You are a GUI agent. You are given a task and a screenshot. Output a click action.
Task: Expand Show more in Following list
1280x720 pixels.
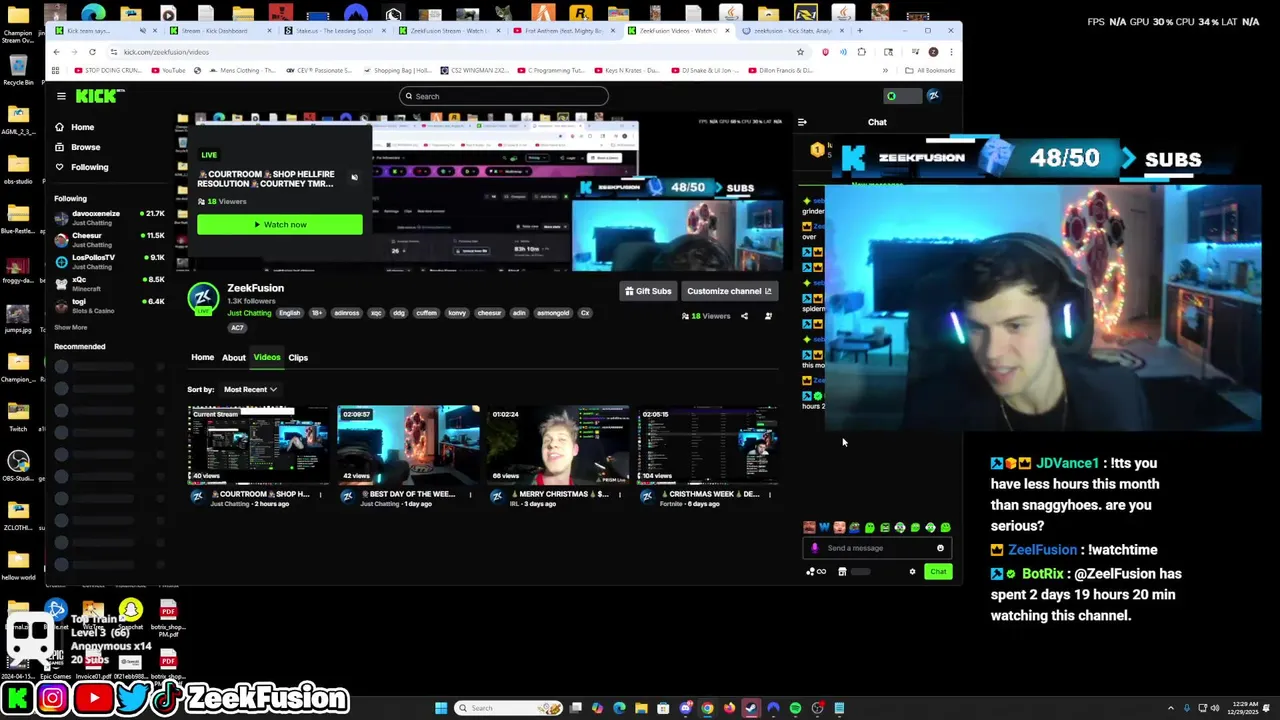[x=70, y=327]
